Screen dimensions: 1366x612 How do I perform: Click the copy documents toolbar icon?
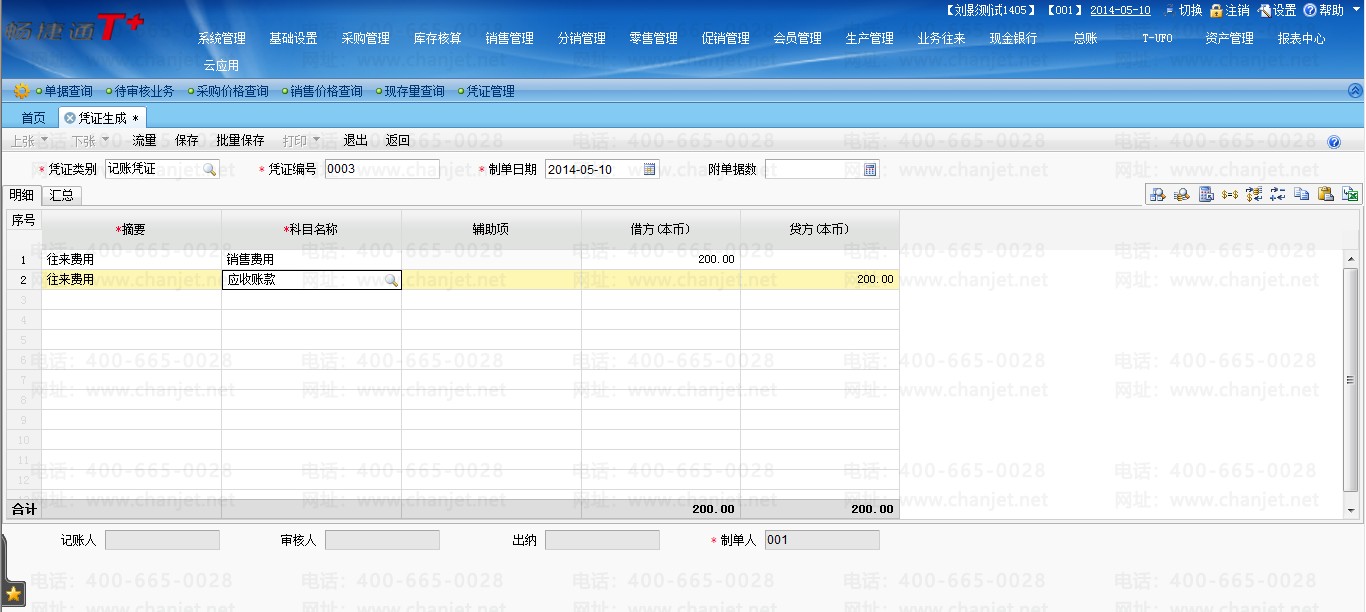click(x=1302, y=195)
